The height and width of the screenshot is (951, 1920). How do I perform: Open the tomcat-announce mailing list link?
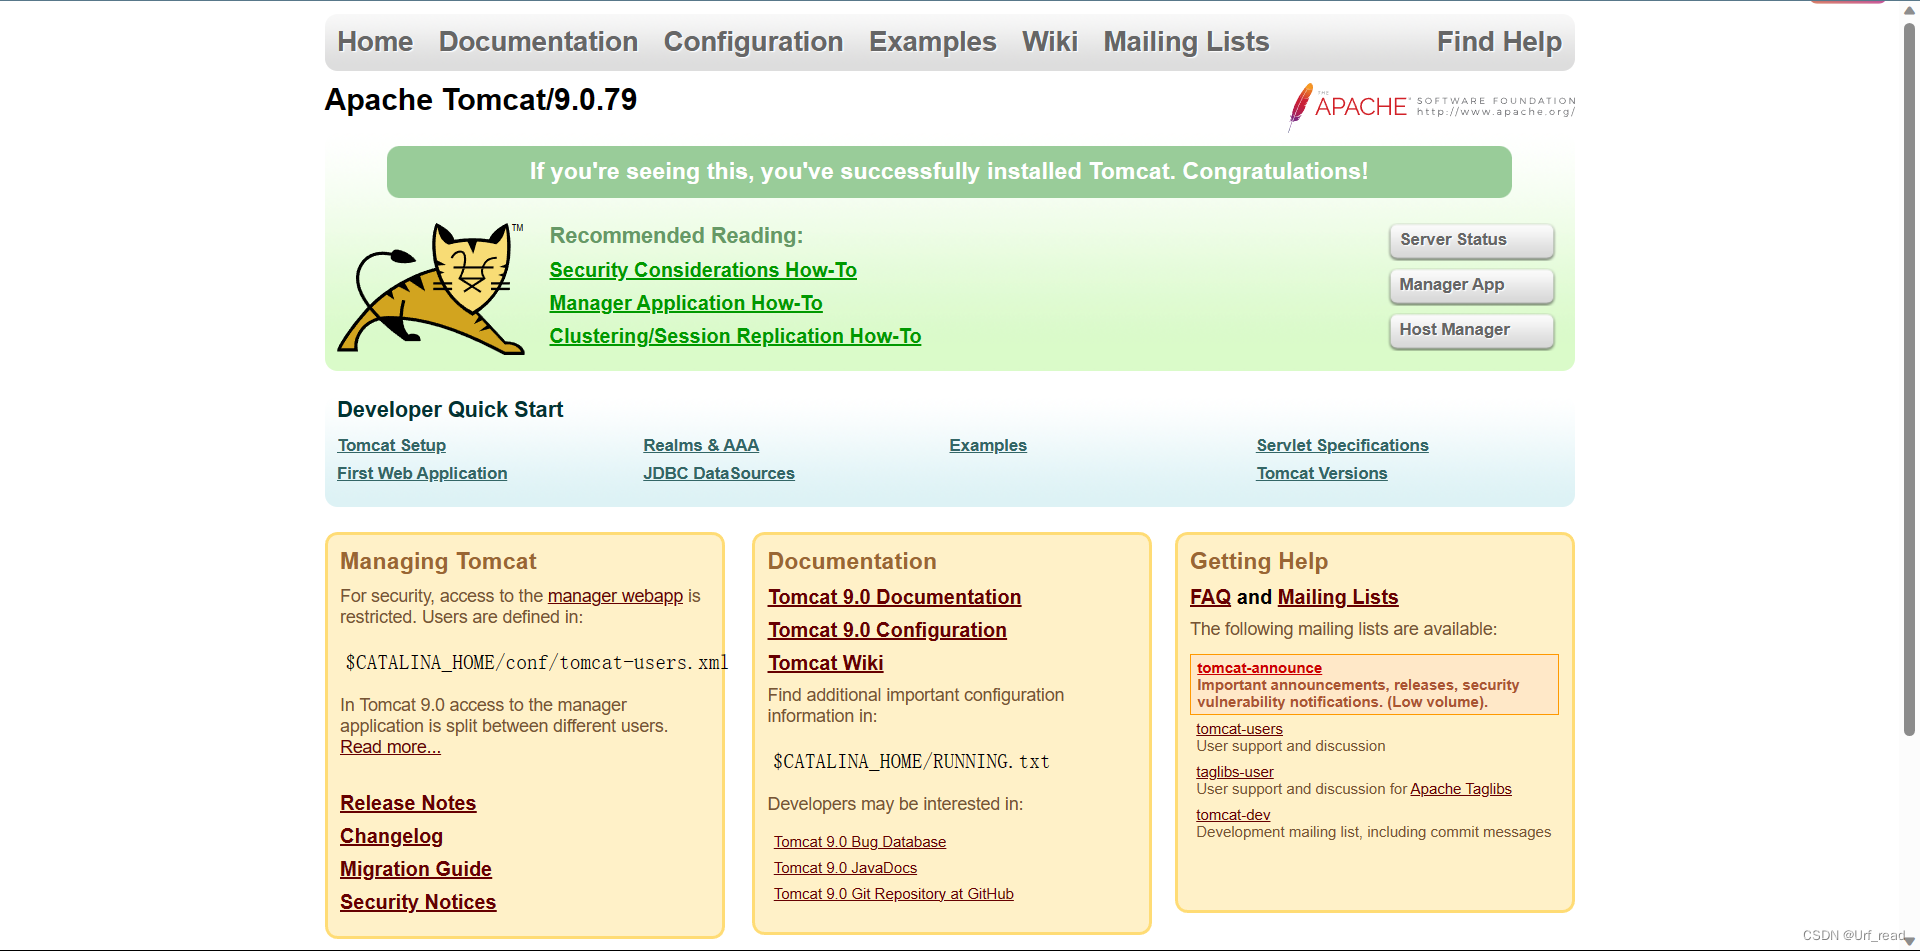coord(1259,668)
